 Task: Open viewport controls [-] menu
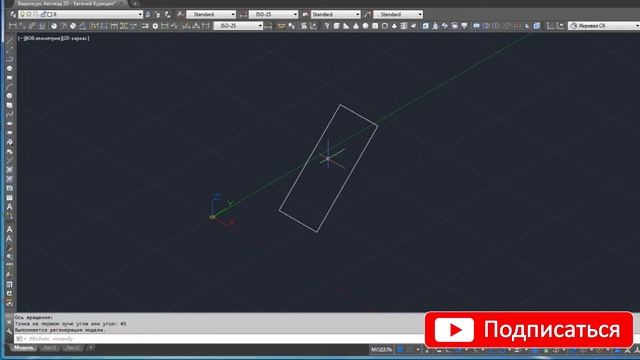(20, 38)
